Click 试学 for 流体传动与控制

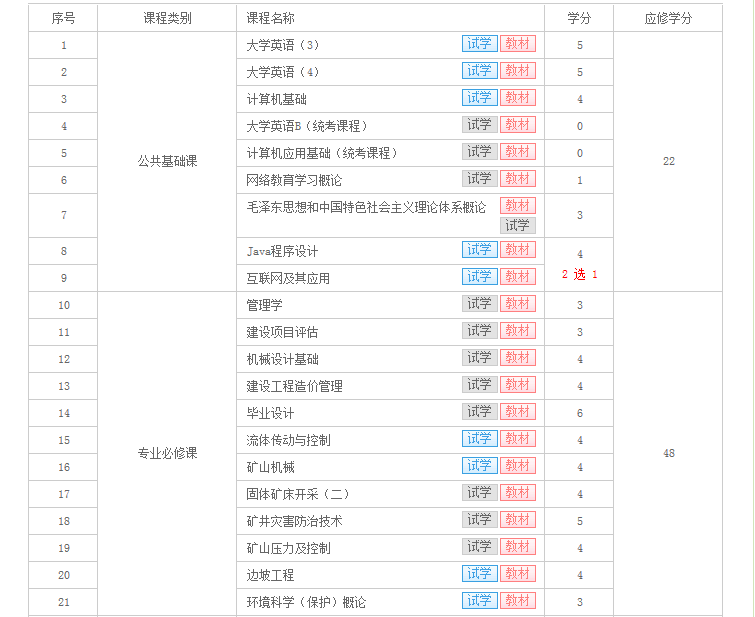[479, 439]
